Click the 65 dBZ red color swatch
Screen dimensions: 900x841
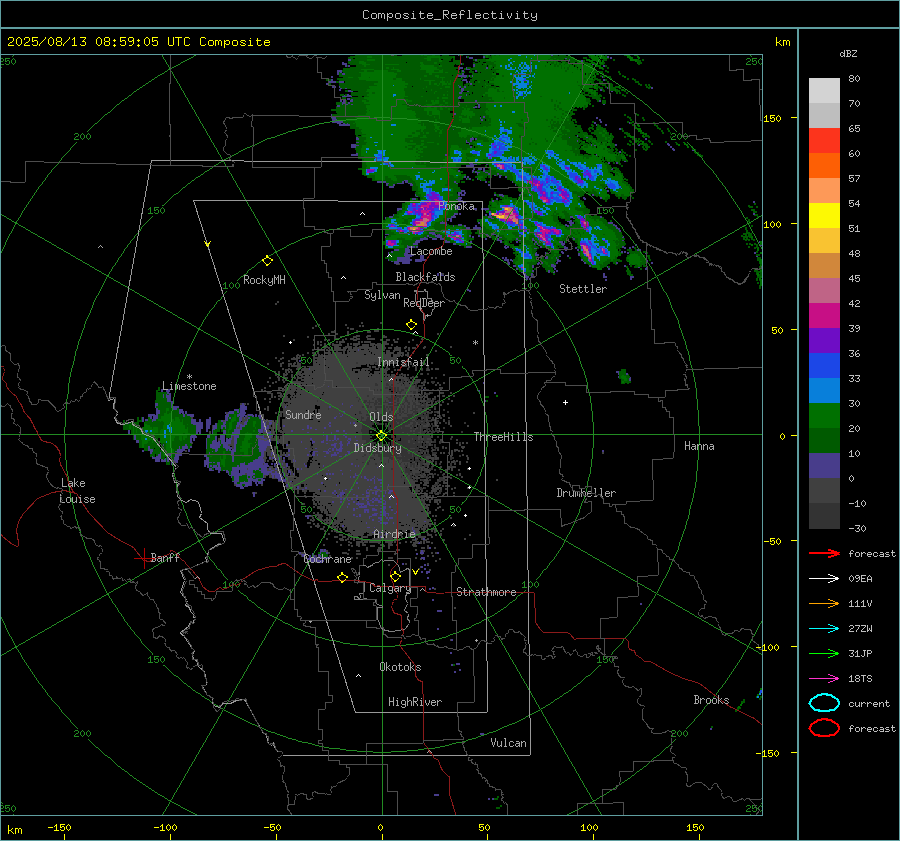coord(824,140)
